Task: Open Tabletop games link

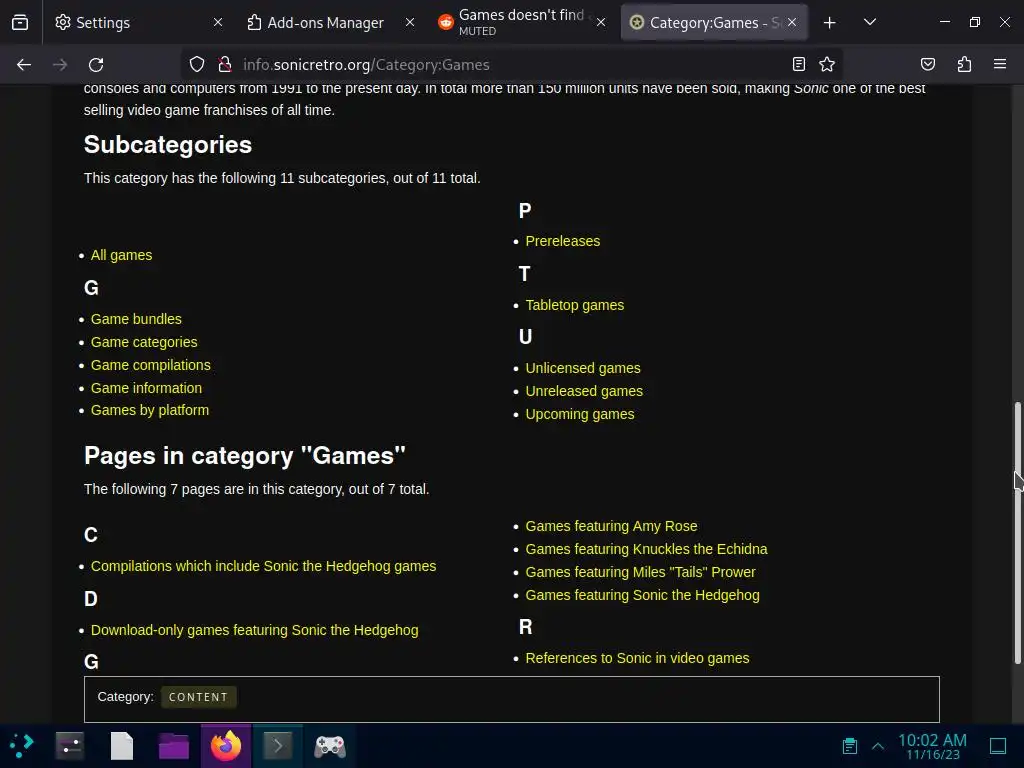Action: (575, 305)
